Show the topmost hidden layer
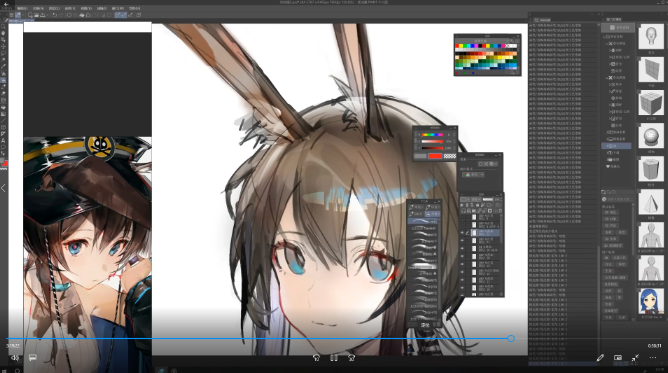The width and height of the screenshot is (668, 373). tap(462, 217)
